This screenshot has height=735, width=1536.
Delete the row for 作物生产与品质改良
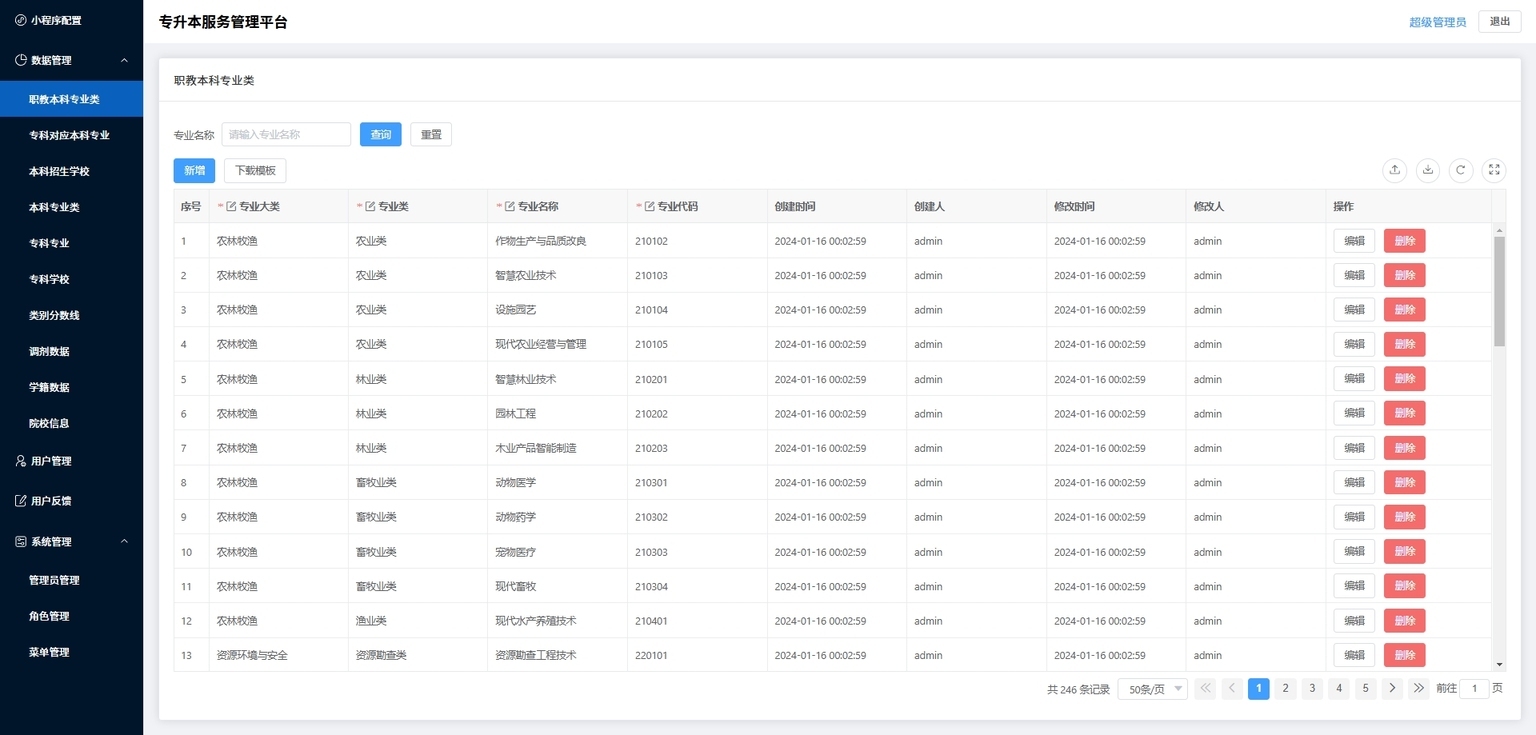(1404, 241)
